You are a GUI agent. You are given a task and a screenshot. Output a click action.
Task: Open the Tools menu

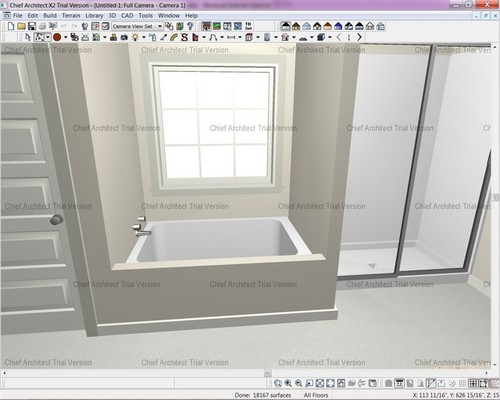click(x=146, y=15)
